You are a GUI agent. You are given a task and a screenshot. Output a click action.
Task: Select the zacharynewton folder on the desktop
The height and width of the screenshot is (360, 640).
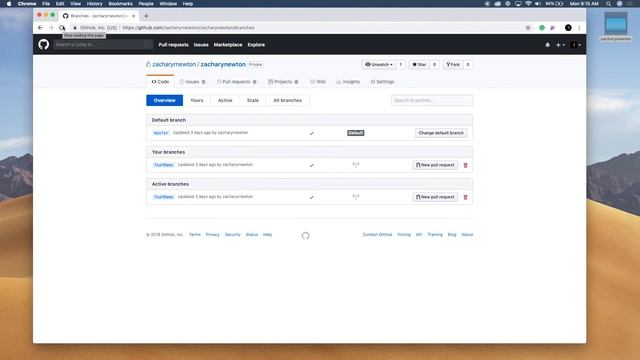click(616, 27)
